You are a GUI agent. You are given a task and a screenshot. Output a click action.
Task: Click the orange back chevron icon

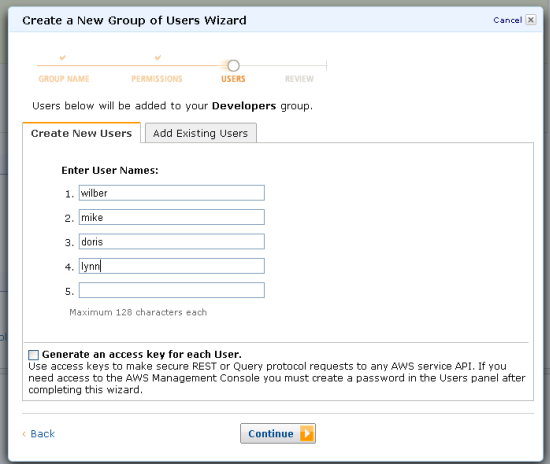(24, 434)
